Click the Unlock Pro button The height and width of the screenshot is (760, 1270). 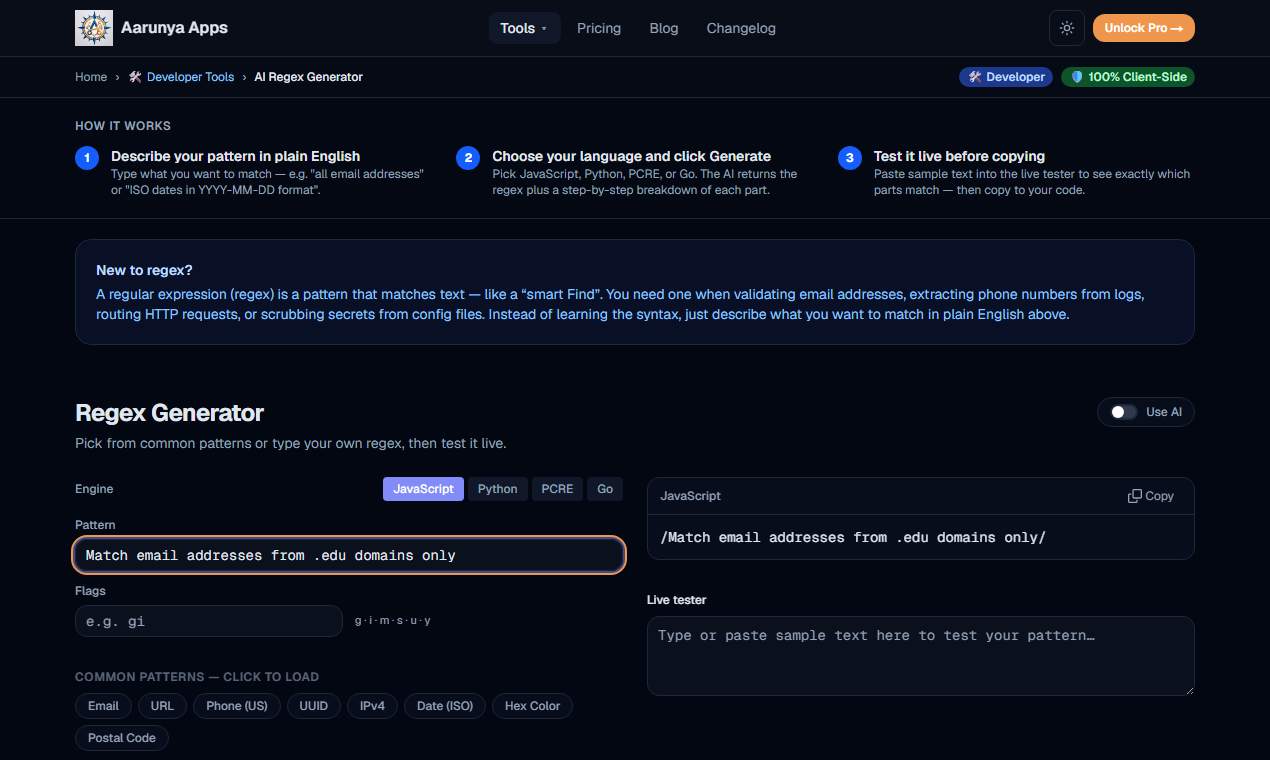coord(1144,28)
